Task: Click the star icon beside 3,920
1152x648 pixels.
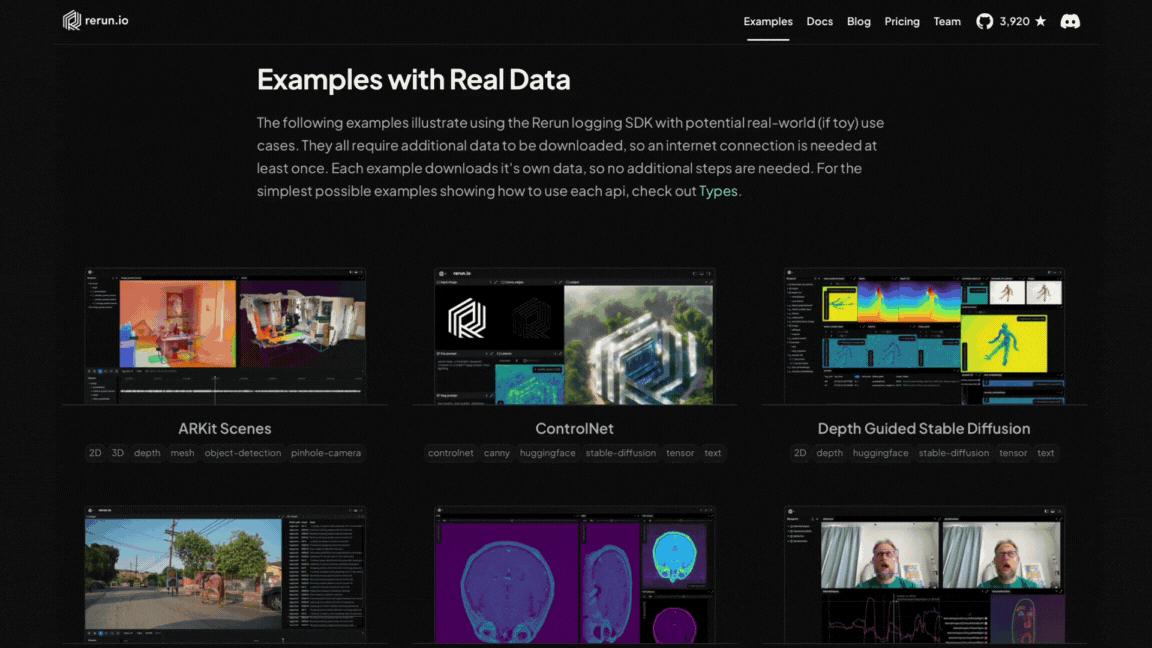Action: [x=1040, y=21]
